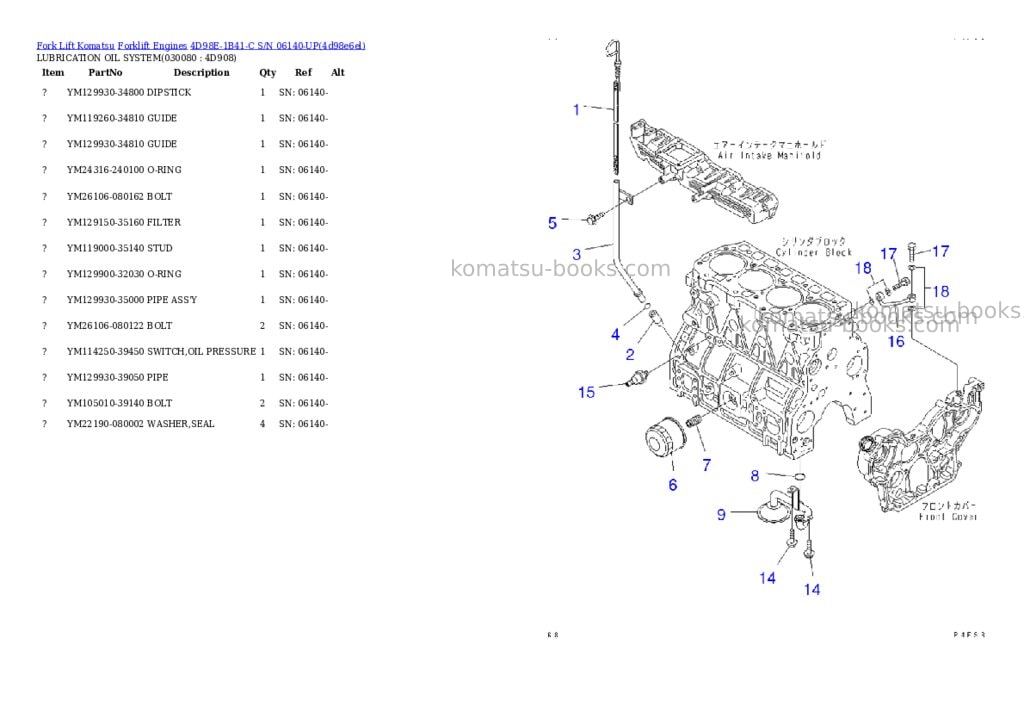Click the PartNo column header
Viewport: 1024px width, 725px height.
tap(105, 72)
